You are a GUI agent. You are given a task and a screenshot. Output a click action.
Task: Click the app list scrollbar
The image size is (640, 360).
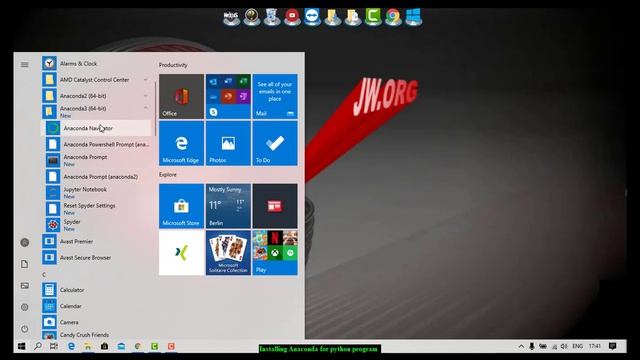tap(155, 108)
